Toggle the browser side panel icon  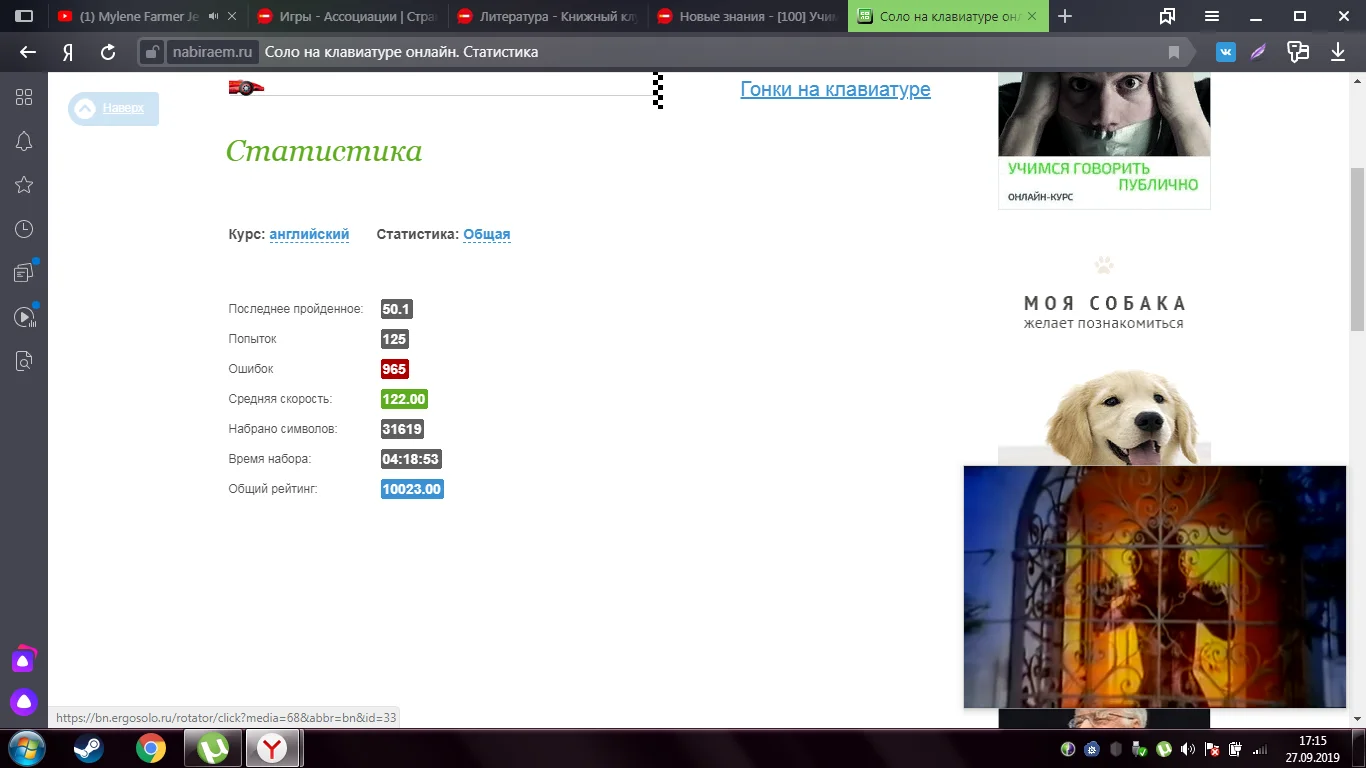point(24,16)
